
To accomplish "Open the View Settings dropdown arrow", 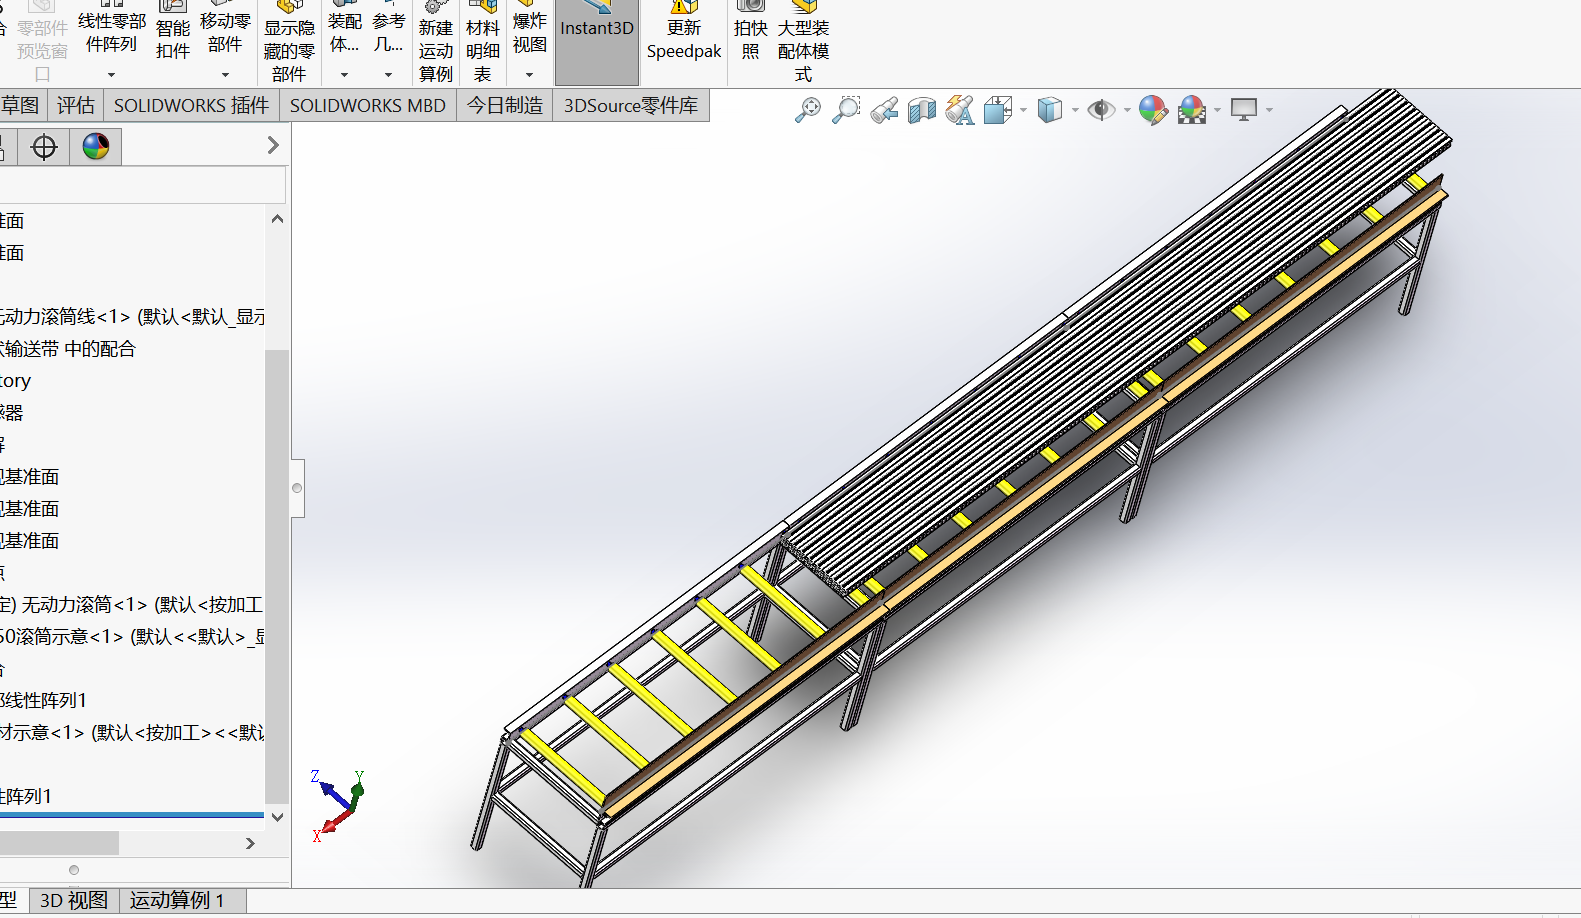I will [x=1269, y=110].
